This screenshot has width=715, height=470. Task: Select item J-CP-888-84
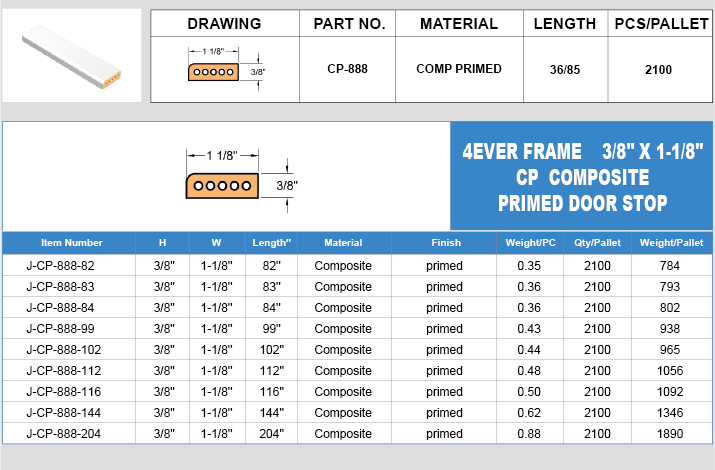(x=60, y=308)
